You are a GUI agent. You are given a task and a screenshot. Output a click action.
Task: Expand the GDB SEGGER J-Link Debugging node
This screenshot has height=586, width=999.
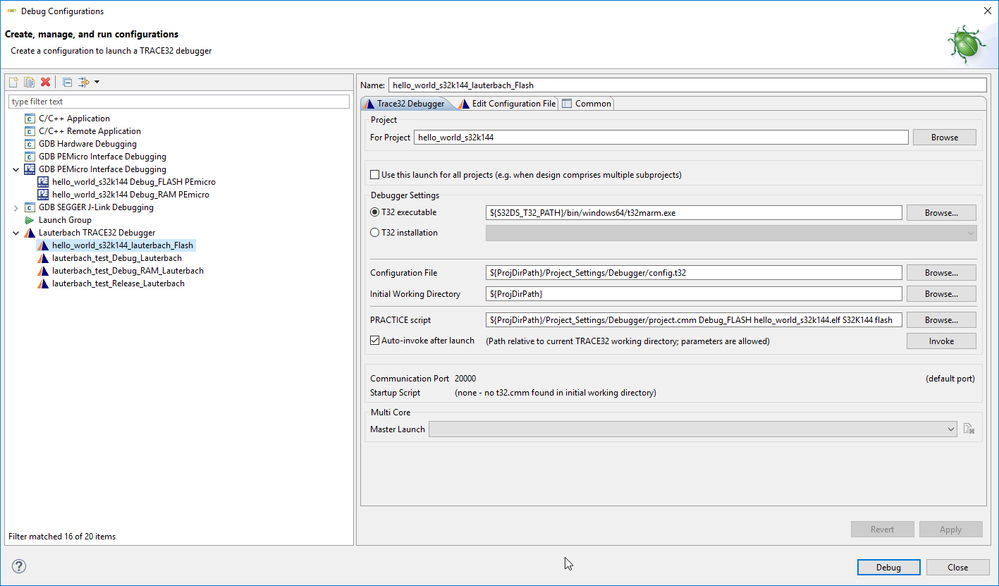click(16, 208)
